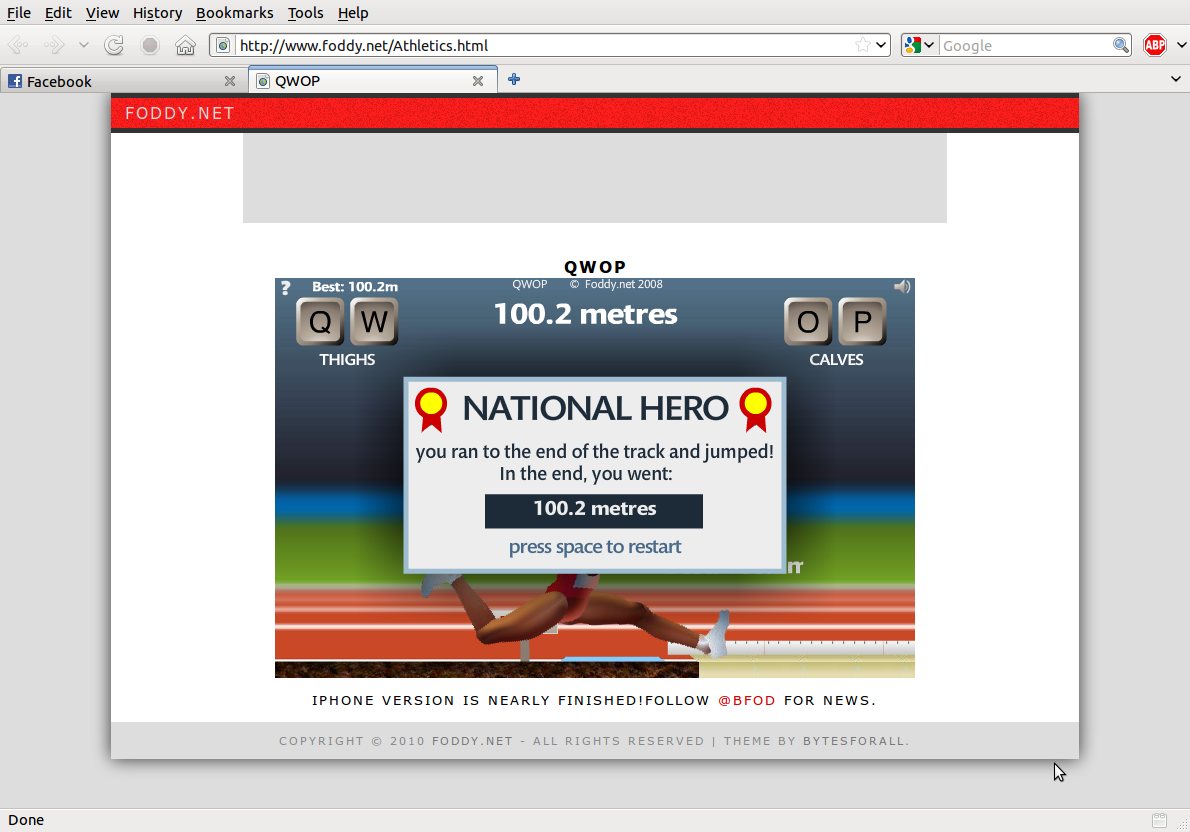Viewport: 1190px width, 832px height.
Task: Click the gray ad banner placeholder
Action: pos(595,178)
